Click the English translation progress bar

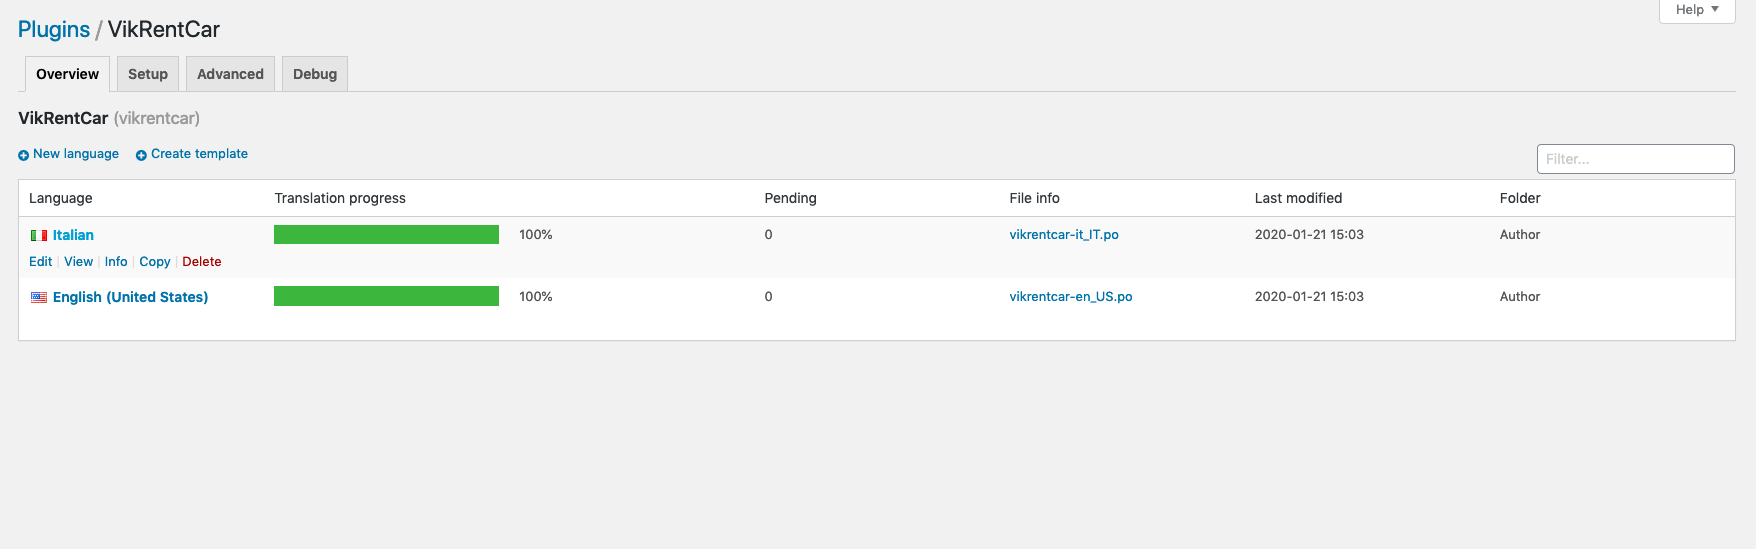[x=386, y=296]
